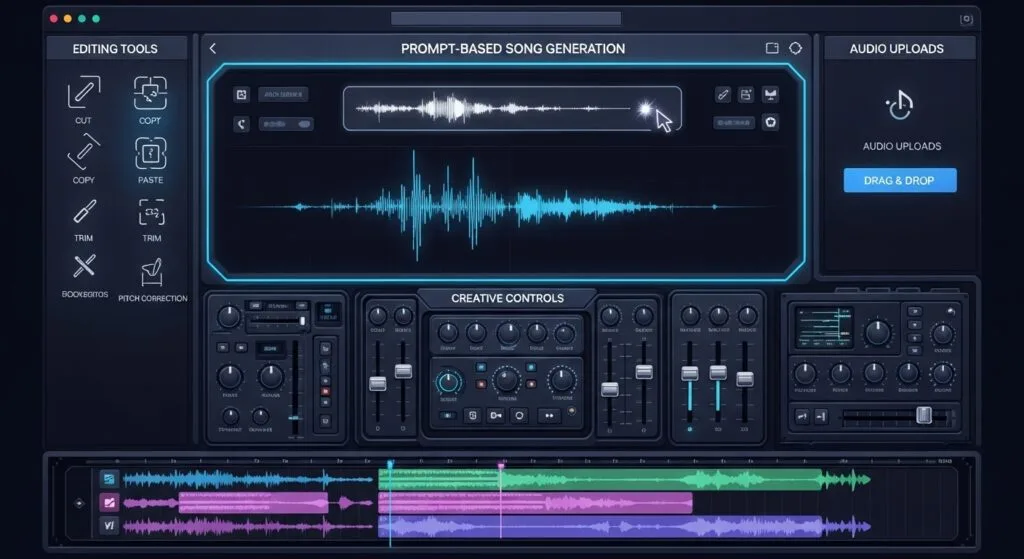Click the cyan-ringed knob in Creative Controls
The width and height of the screenshot is (1024, 559).
[448, 383]
